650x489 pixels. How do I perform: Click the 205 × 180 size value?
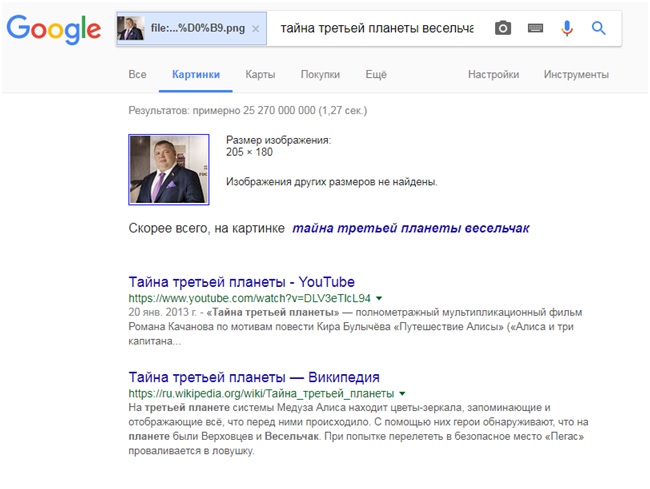(x=249, y=152)
